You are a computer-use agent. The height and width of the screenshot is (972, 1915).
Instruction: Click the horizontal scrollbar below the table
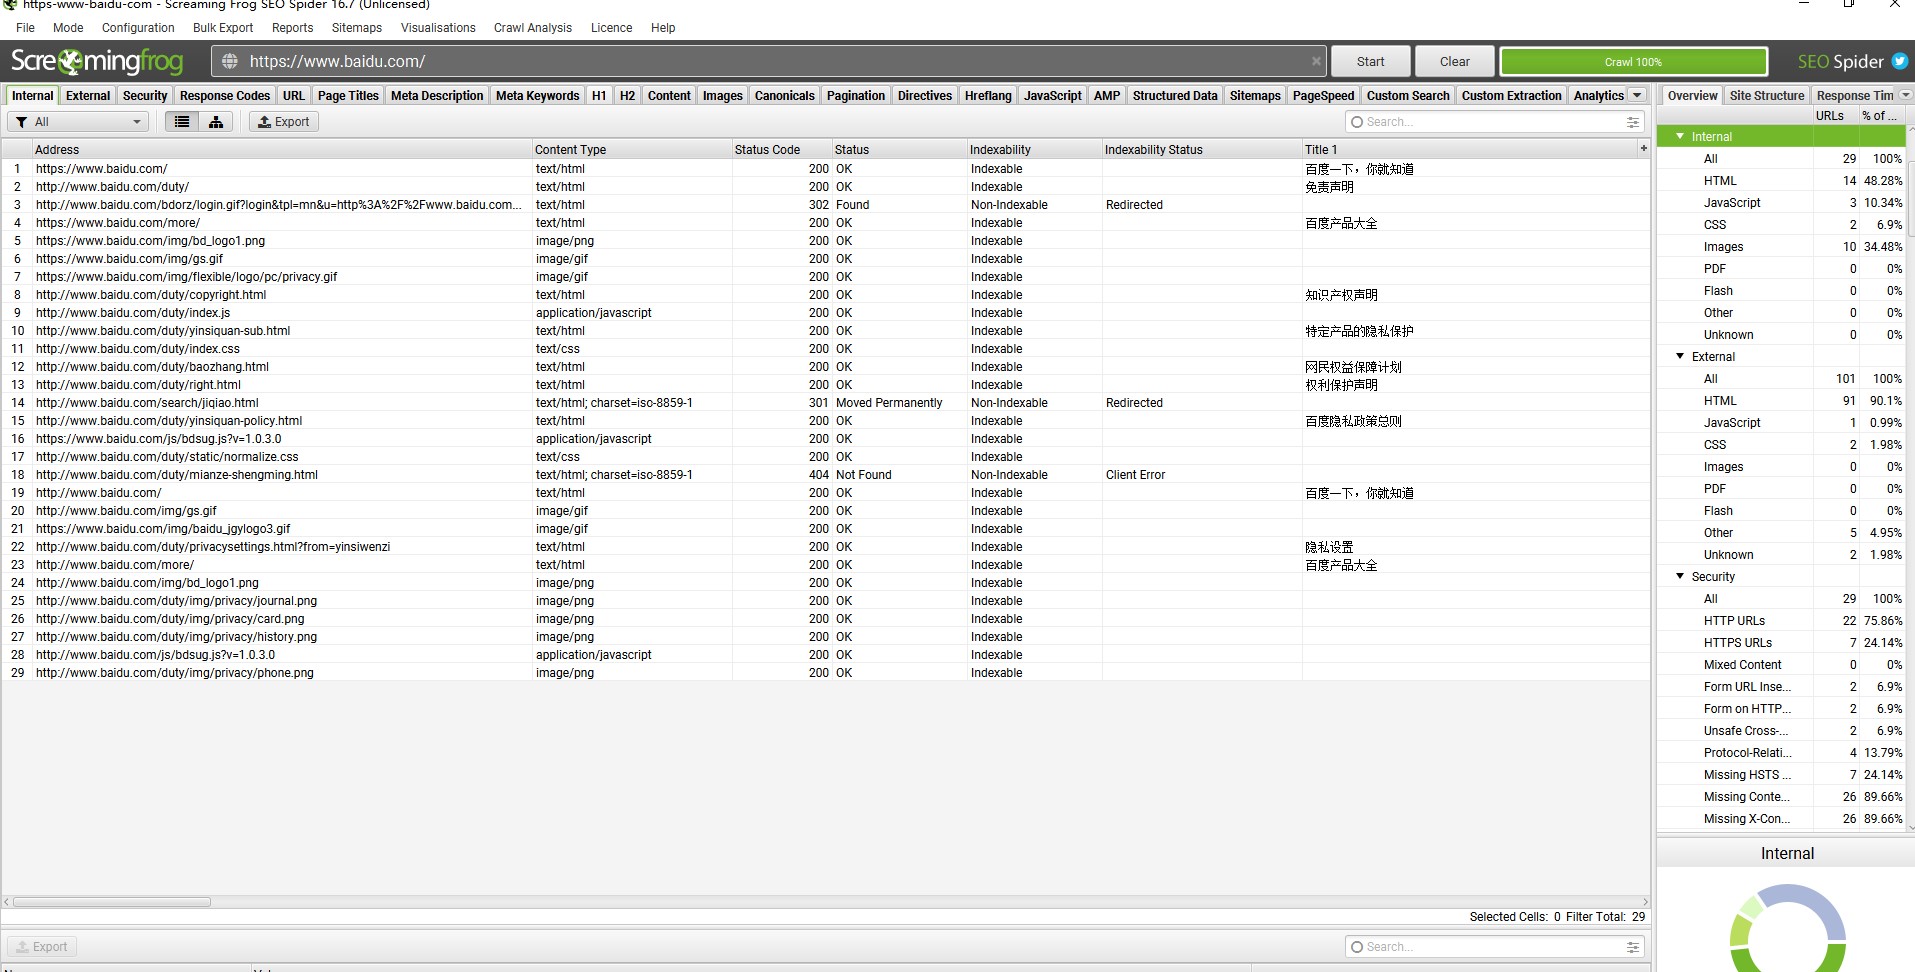pyautogui.click(x=112, y=902)
